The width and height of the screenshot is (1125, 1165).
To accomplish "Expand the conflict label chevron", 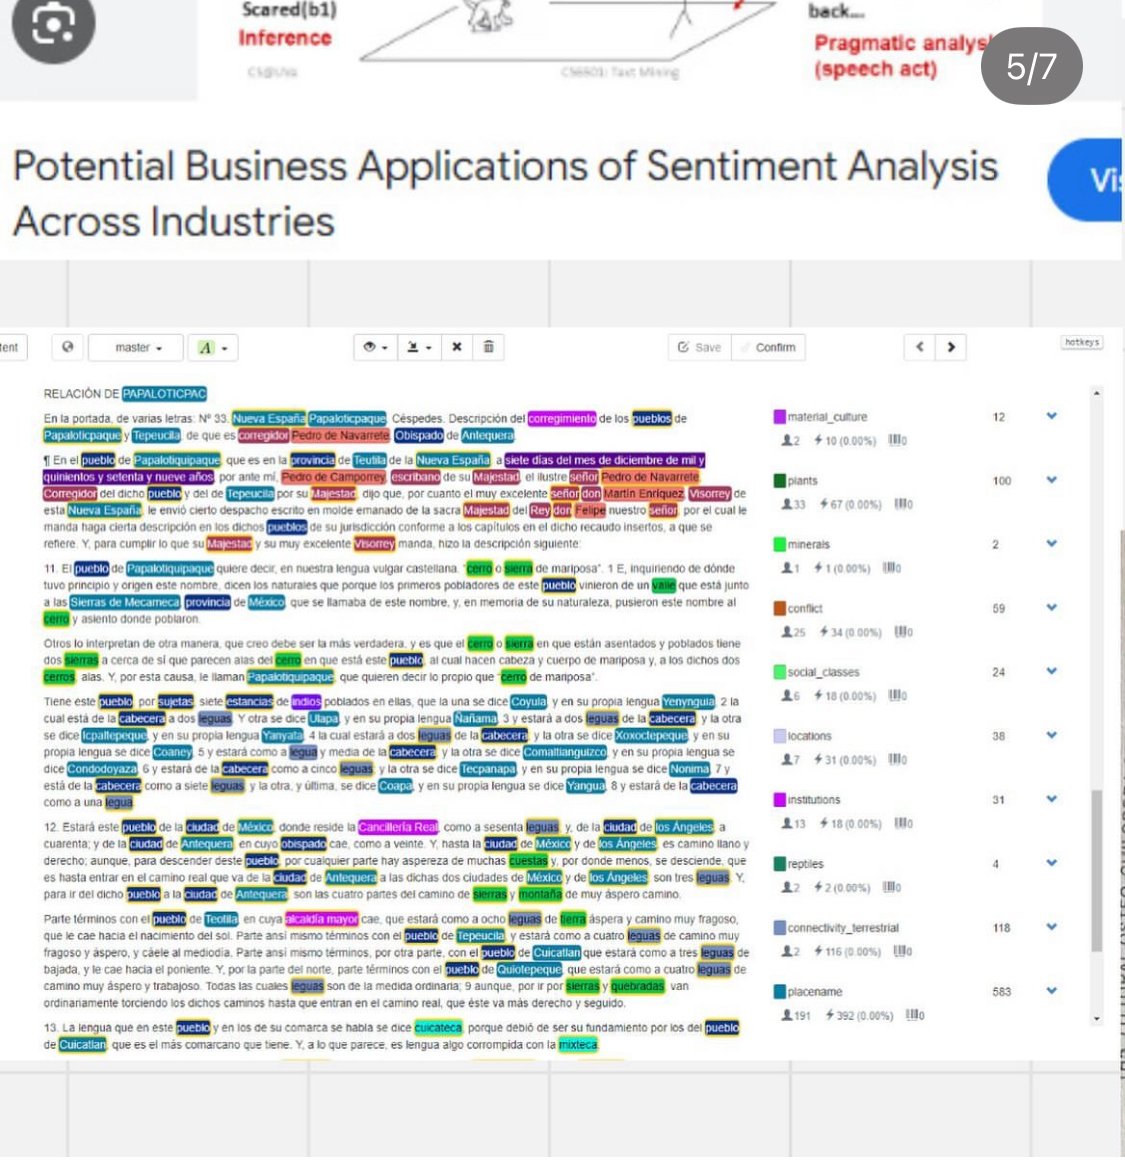I will pos(1051,608).
